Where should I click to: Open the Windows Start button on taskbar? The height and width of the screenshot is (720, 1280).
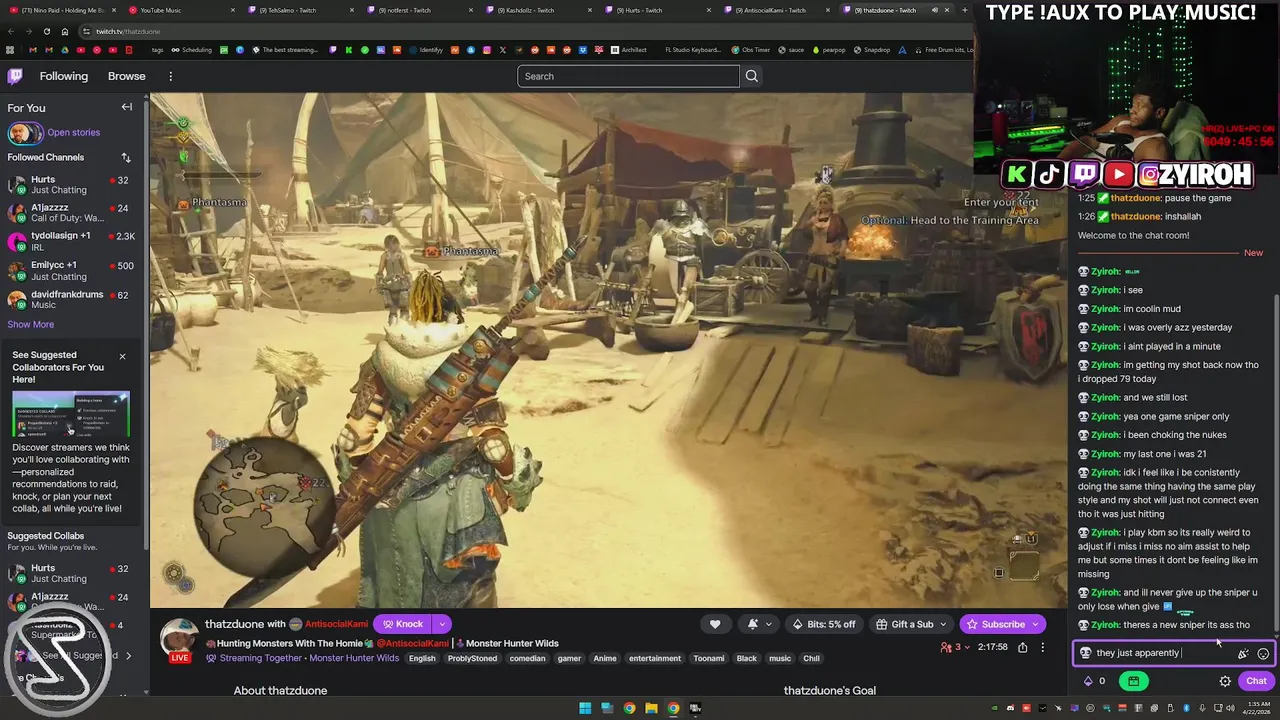pyautogui.click(x=585, y=708)
